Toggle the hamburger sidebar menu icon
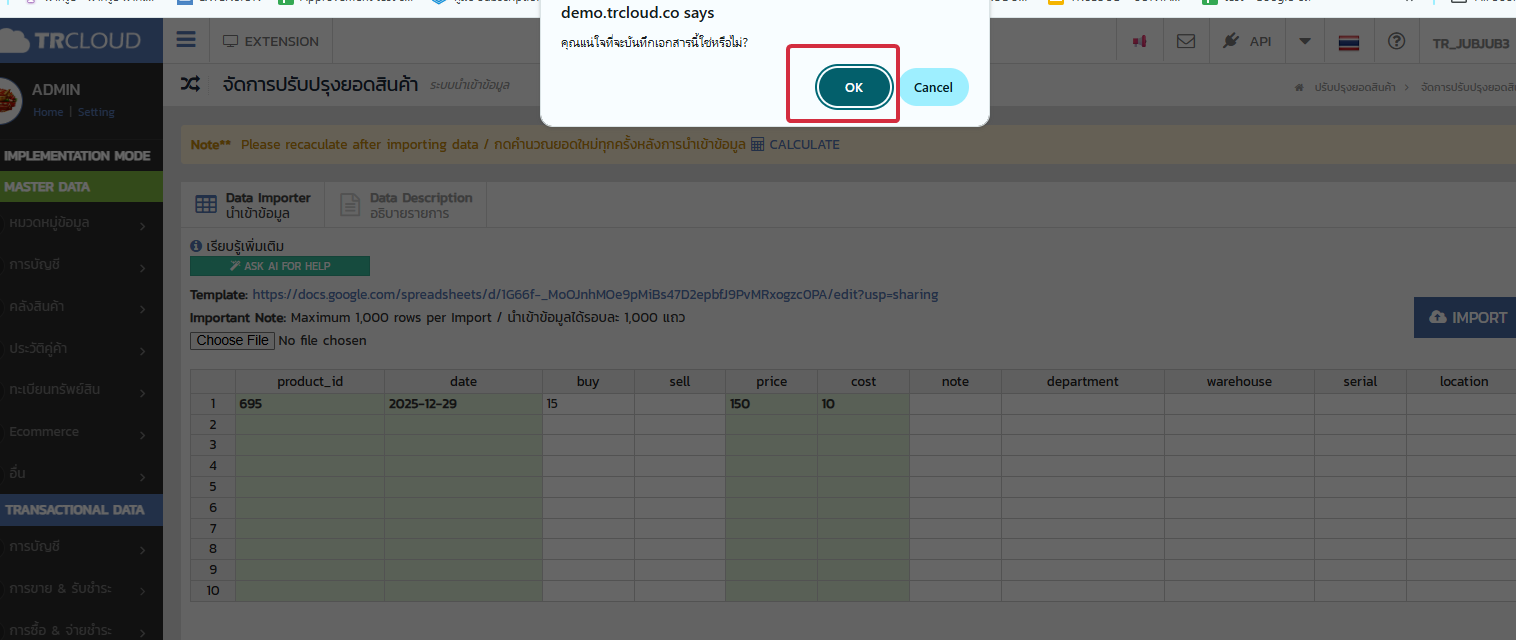This screenshot has height=640, width=1516. tap(186, 41)
